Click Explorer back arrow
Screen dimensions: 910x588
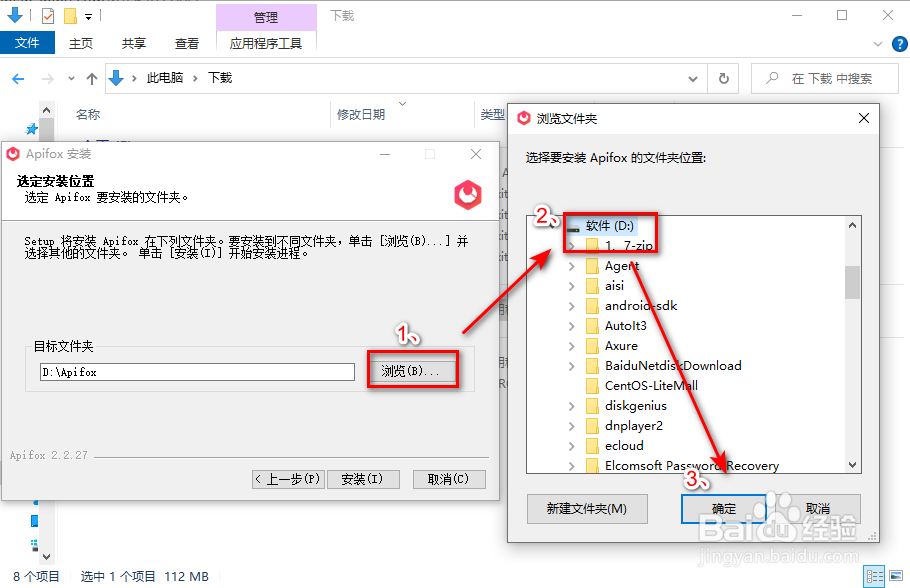pyautogui.click(x=19, y=78)
